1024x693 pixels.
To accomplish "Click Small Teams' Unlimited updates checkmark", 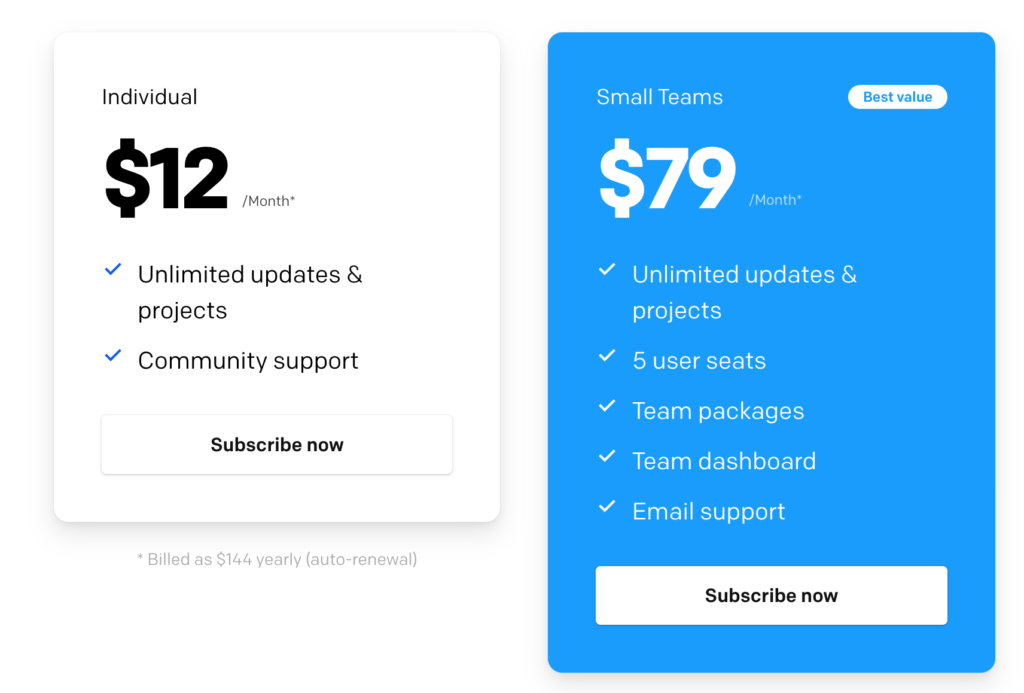I will click(x=607, y=270).
